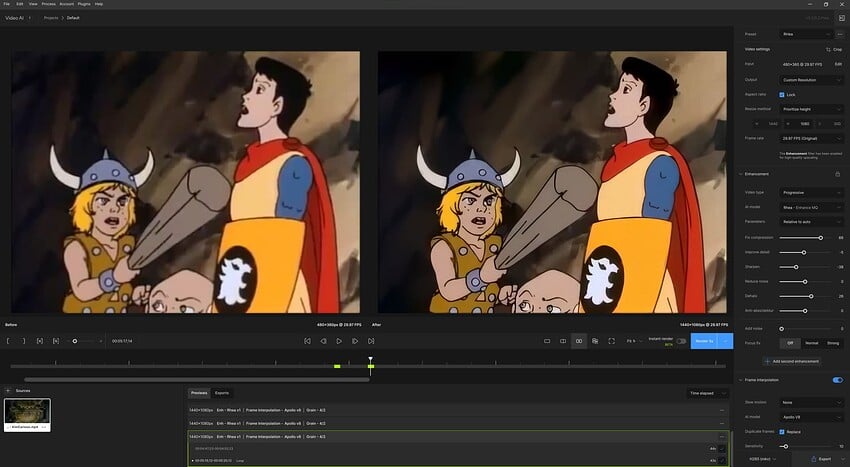Open the Preset dropdown
The height and width of the screenshot is (467, 850).
806,34
